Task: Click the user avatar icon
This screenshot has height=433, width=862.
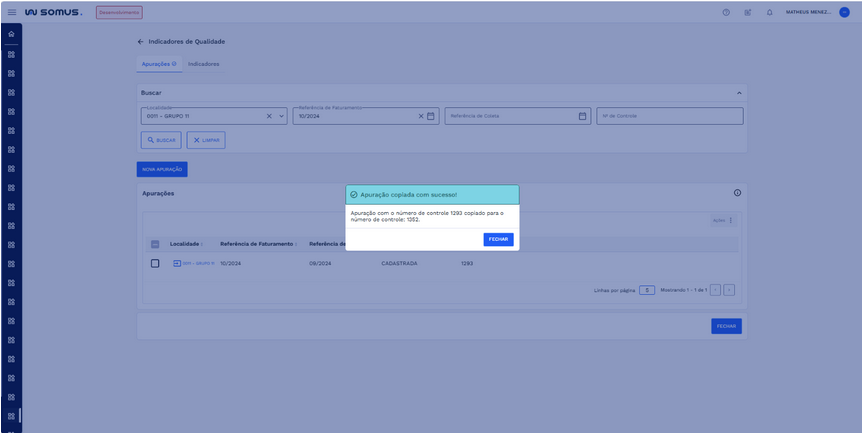Action: (844, 12)
